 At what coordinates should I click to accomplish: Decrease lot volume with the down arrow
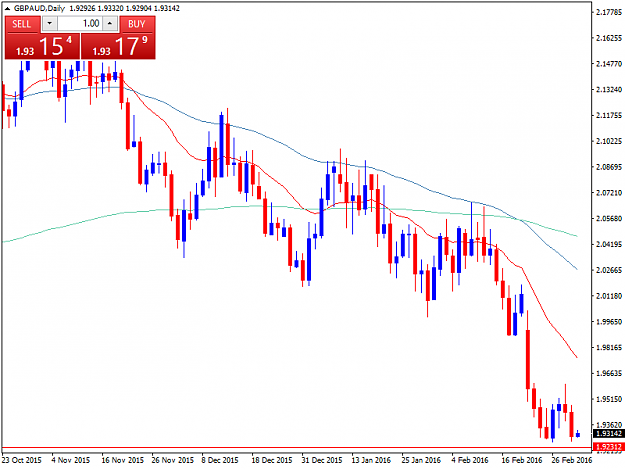49,24
